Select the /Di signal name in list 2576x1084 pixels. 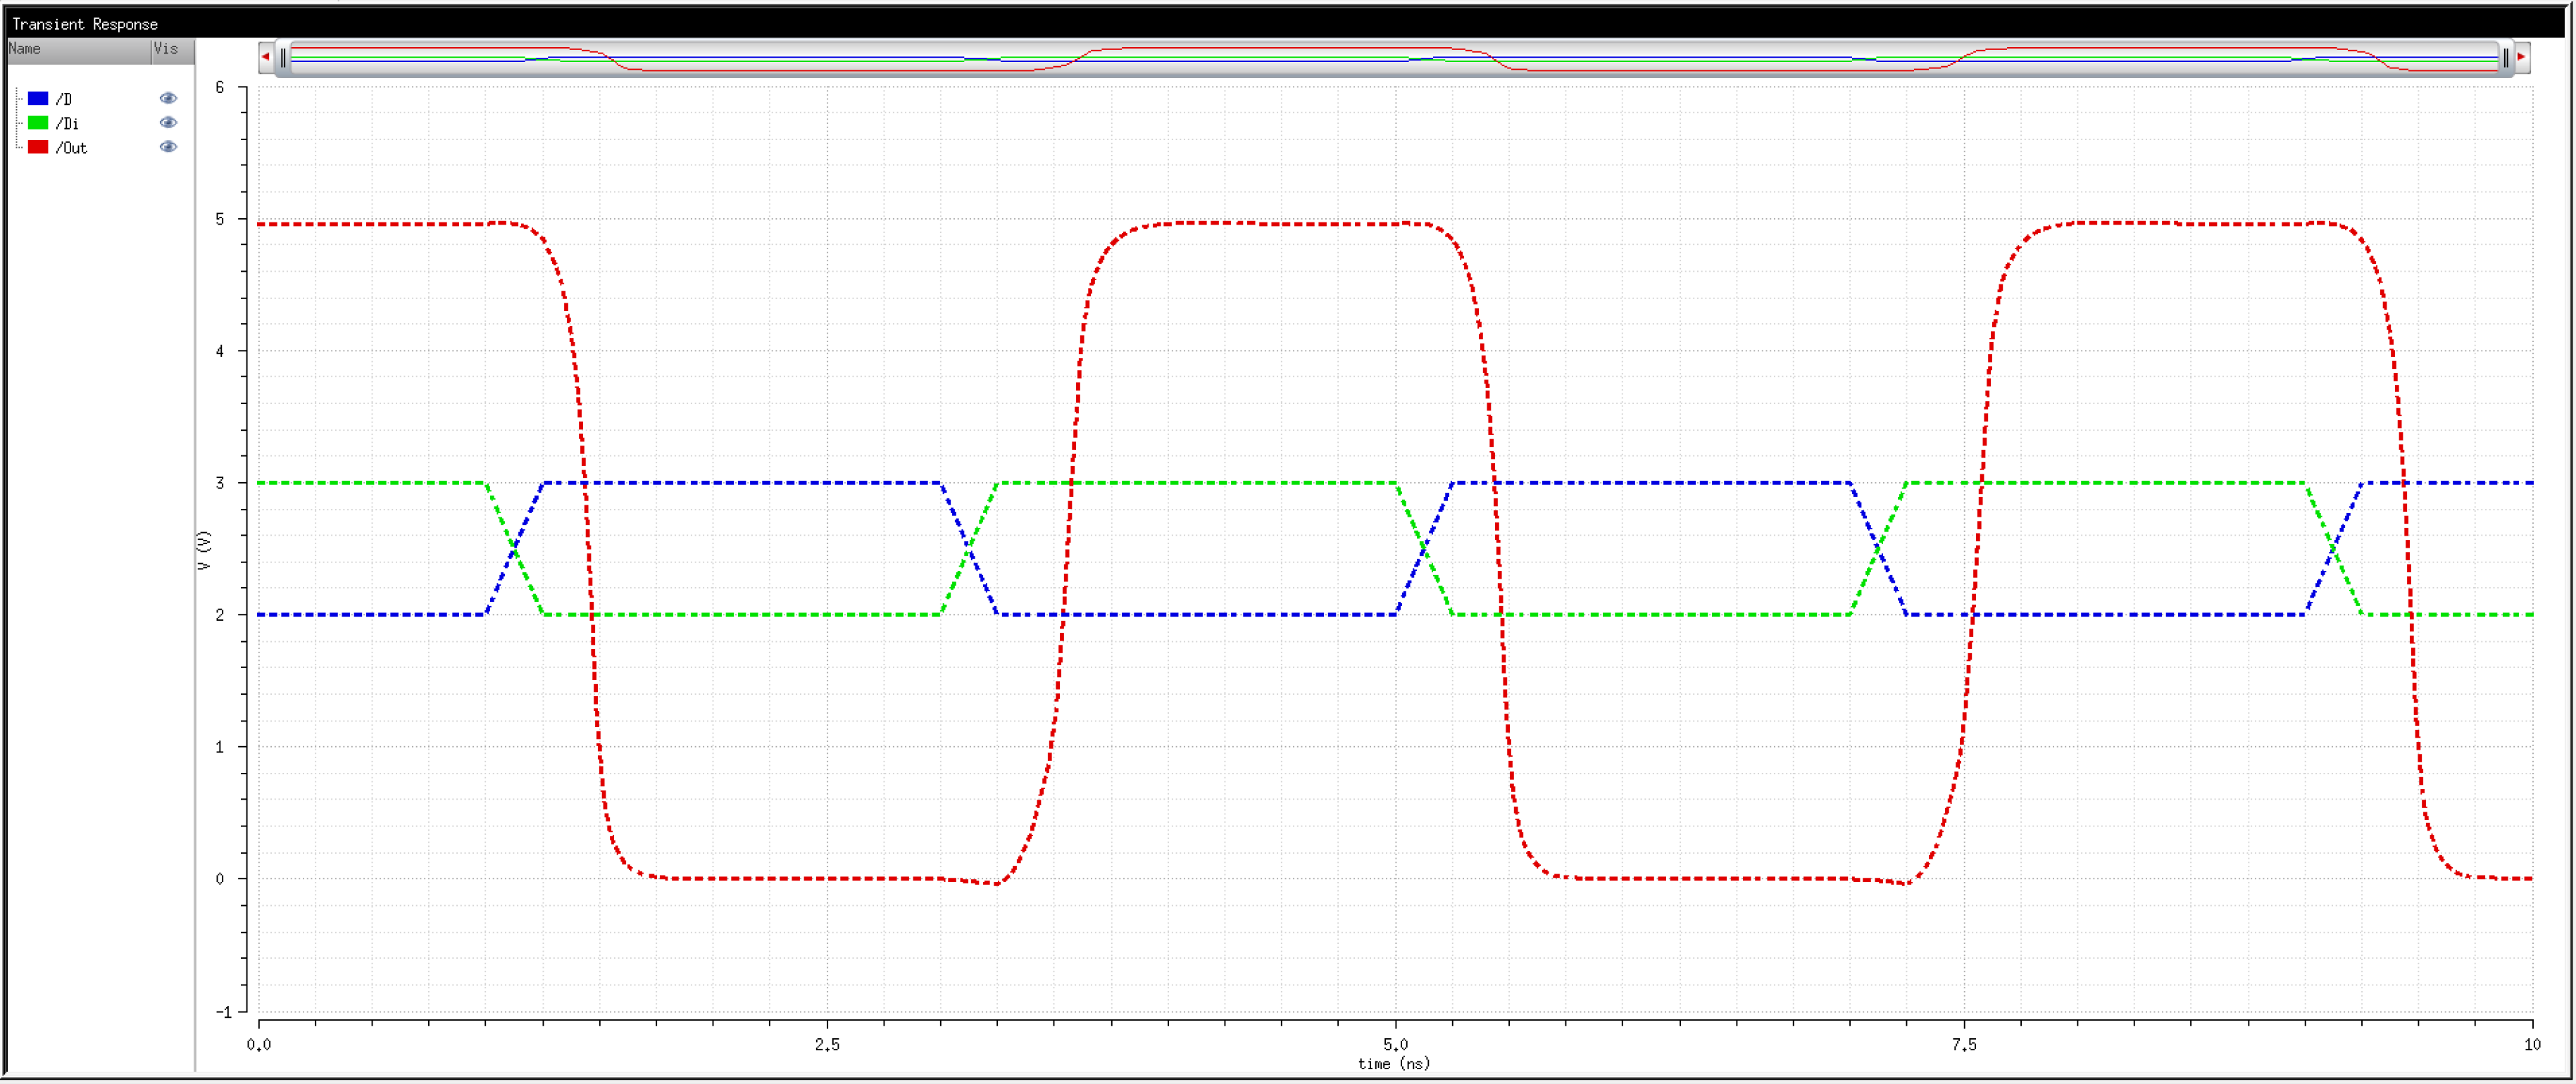pyautogui.click(x=67, y=123)
